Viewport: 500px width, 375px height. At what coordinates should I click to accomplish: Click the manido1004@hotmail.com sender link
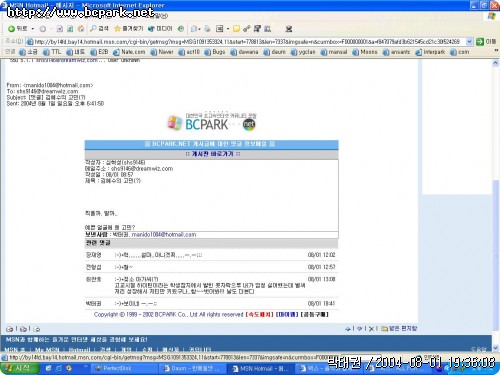164,235
